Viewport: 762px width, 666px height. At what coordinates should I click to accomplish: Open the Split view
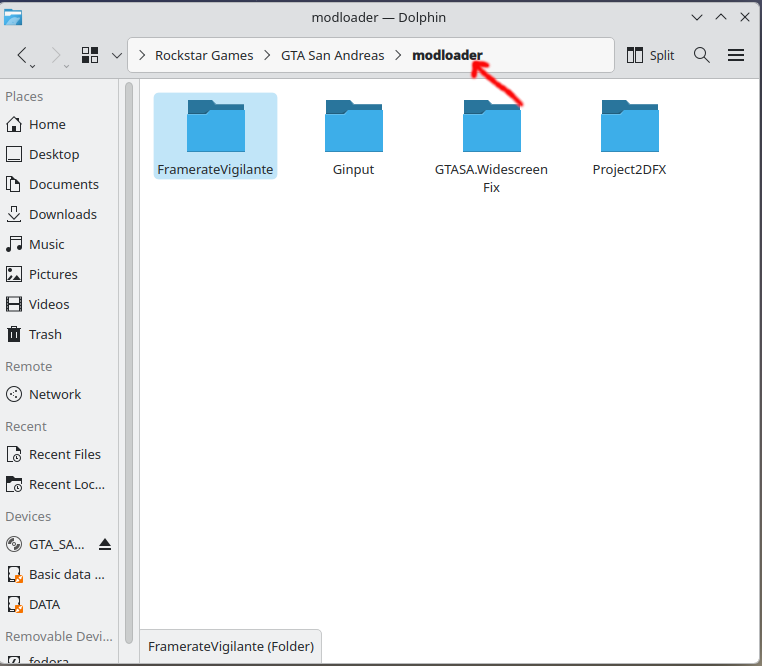point(651,55)
